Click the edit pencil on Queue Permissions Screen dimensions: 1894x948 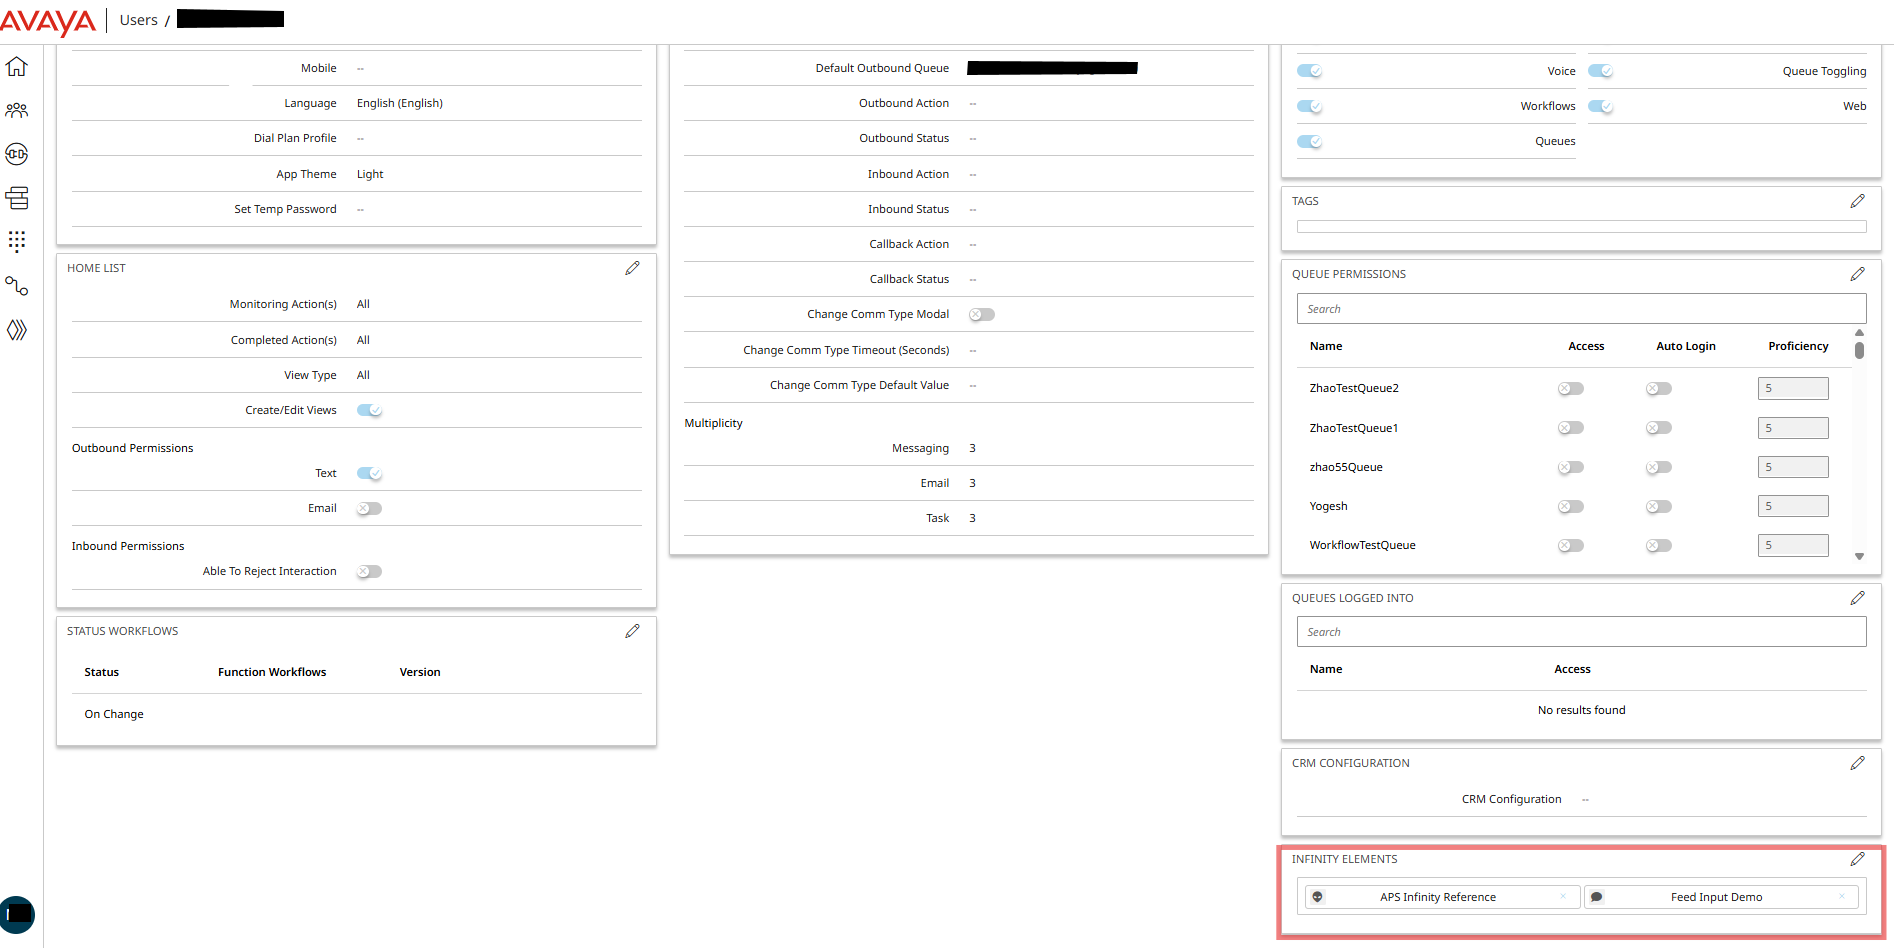[1858, 274]
